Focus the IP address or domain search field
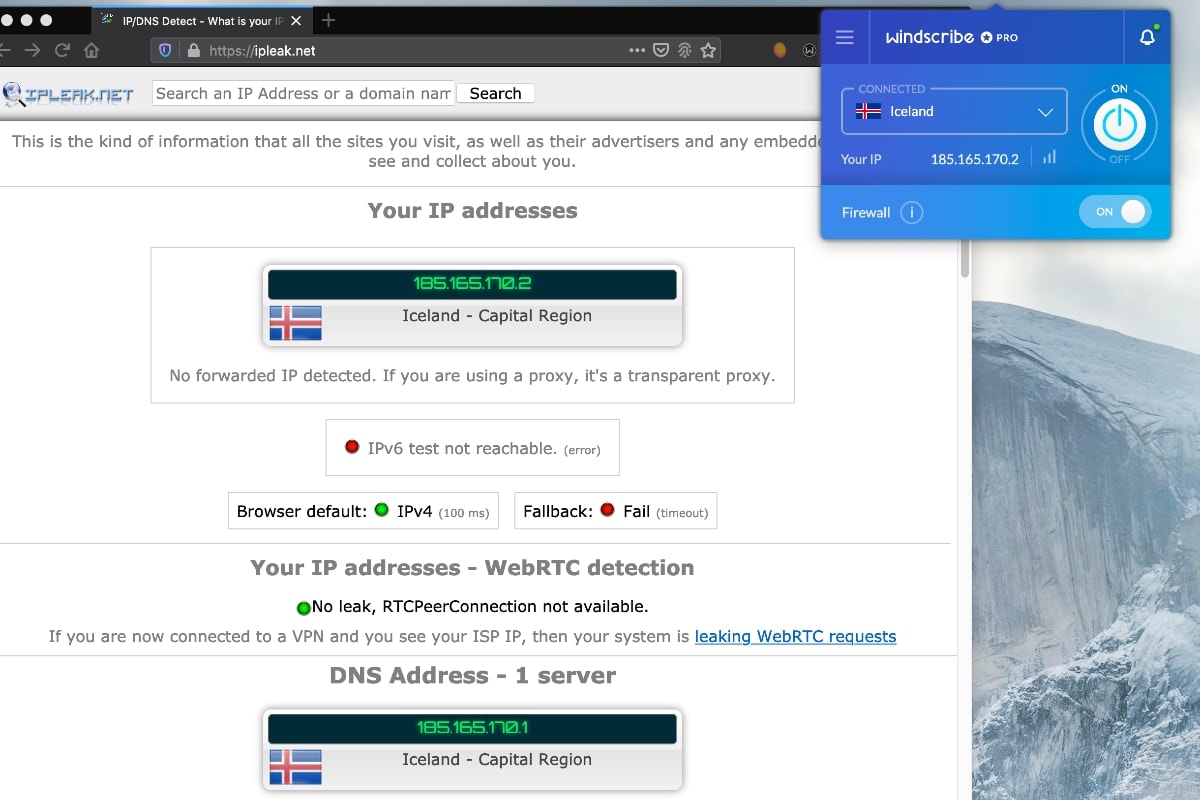The width and height of the screenshot is (1200, 800). tap(304, 93)
